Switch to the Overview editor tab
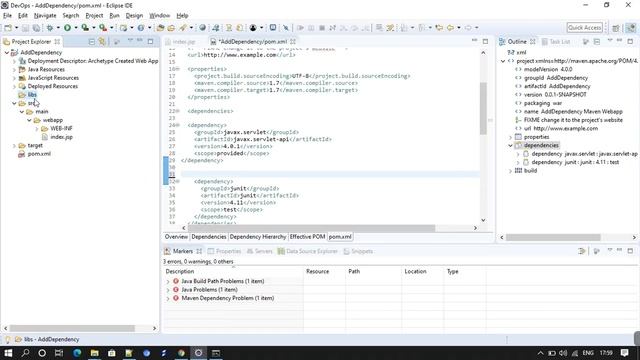 point(176,237)
